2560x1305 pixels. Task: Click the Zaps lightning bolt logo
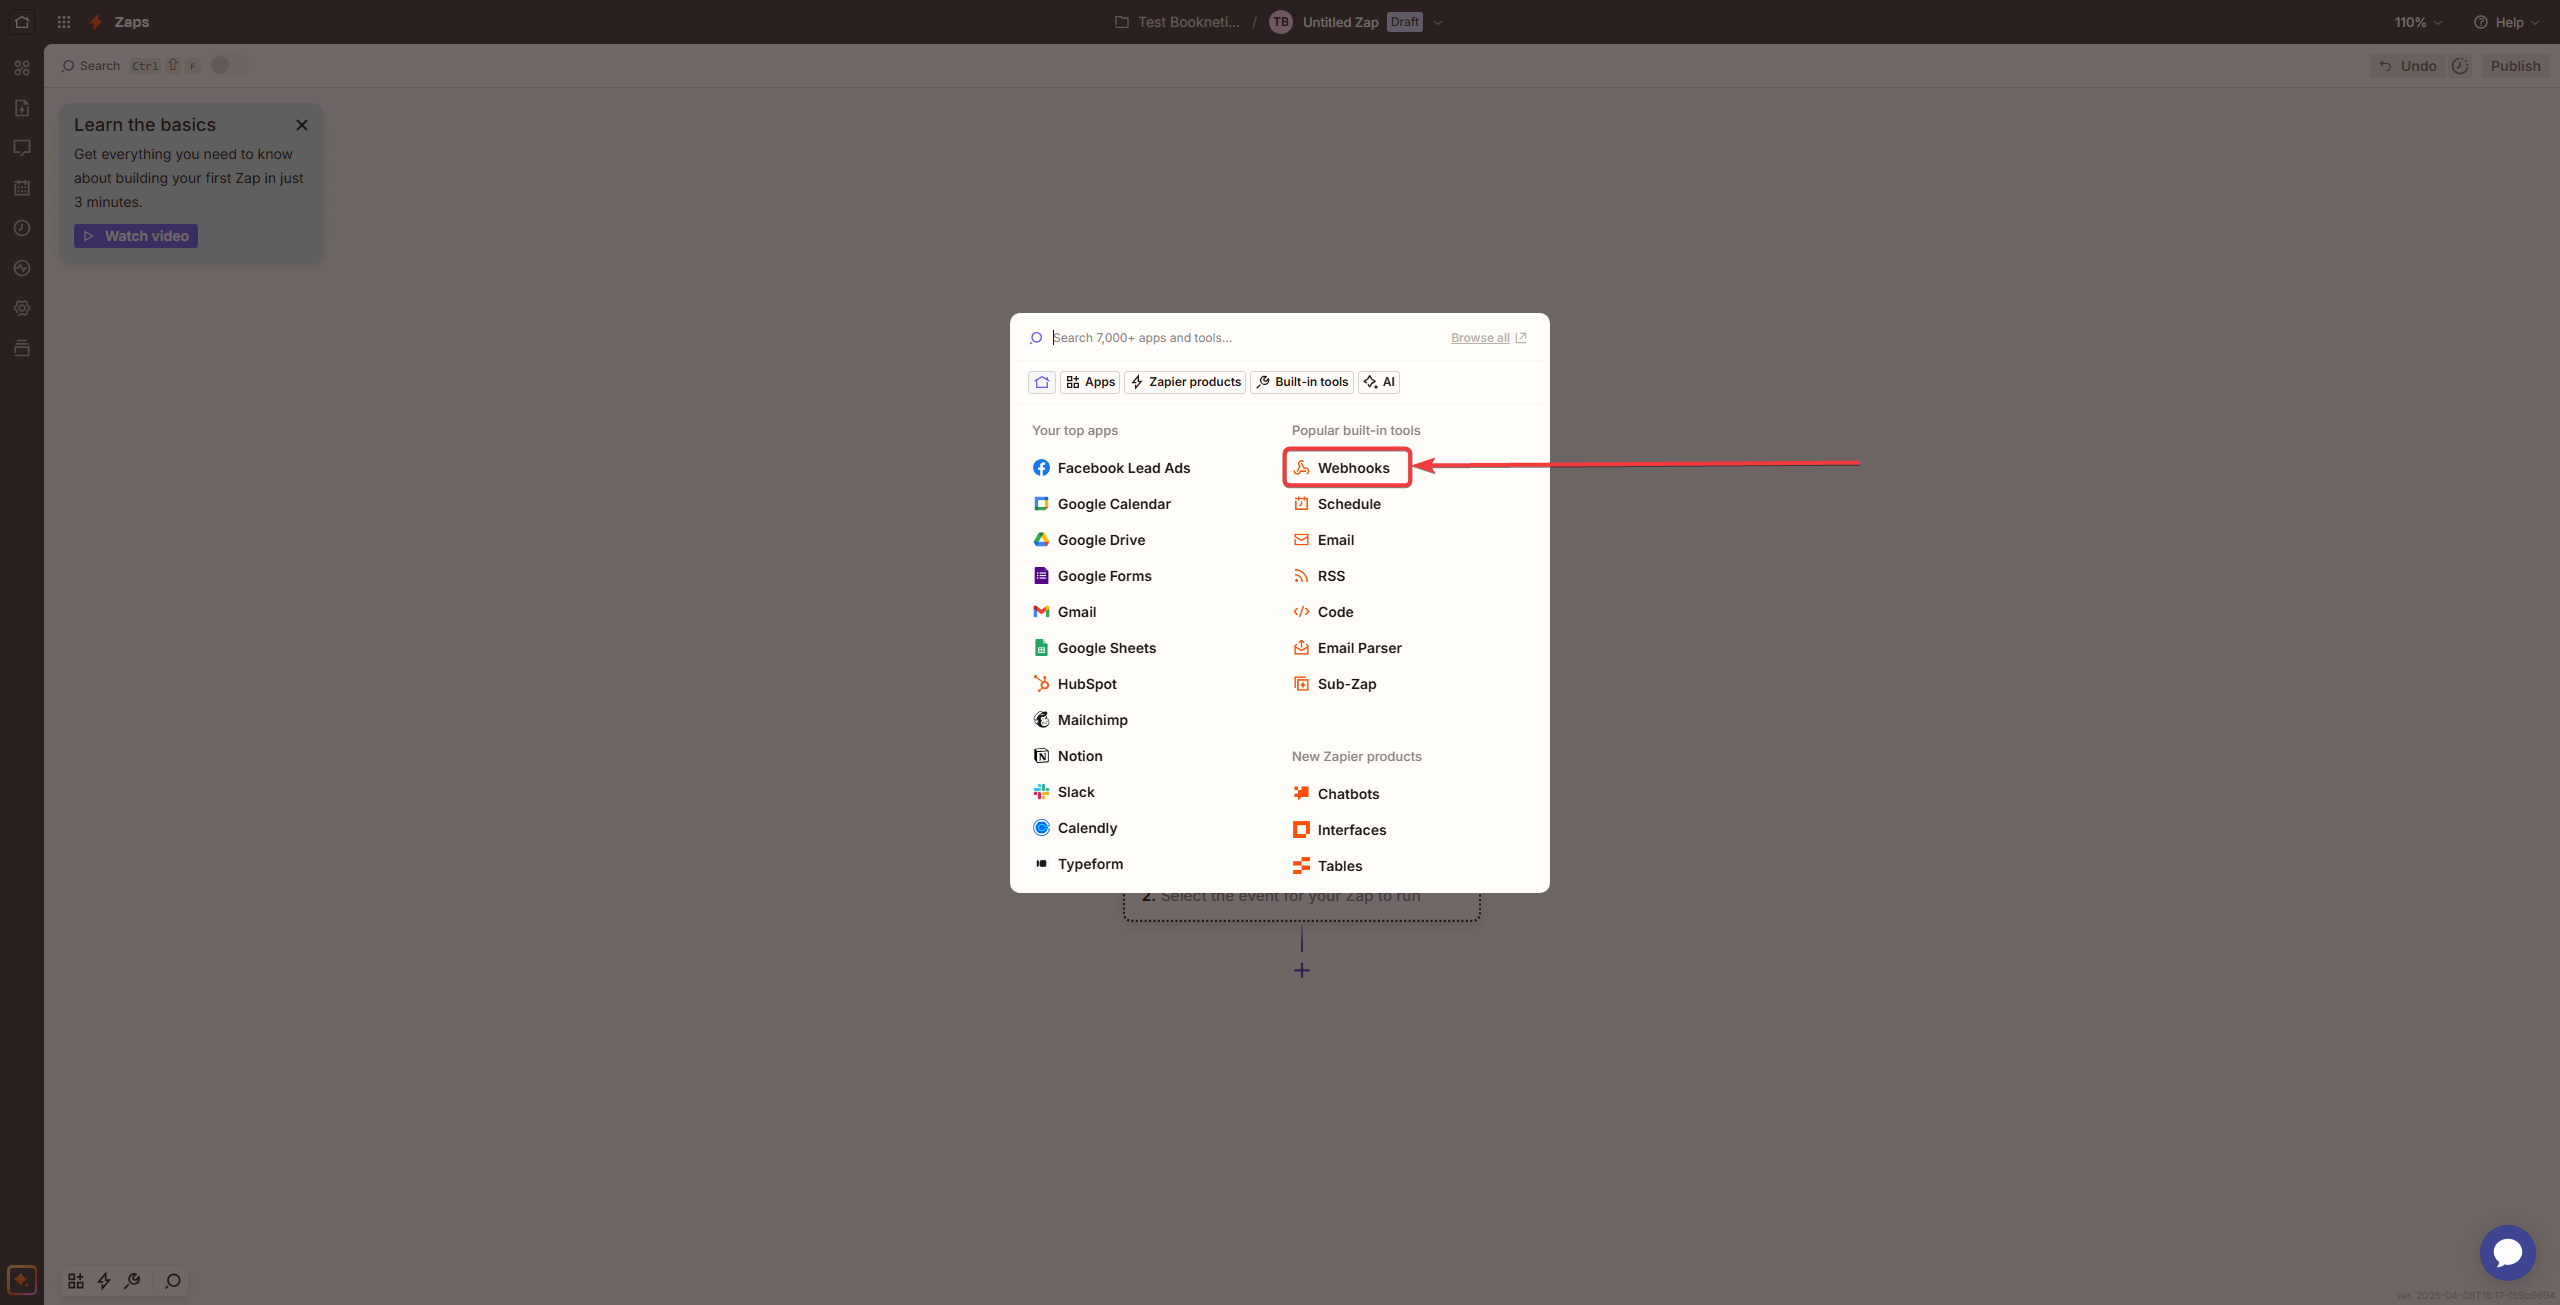coord(96,22)
